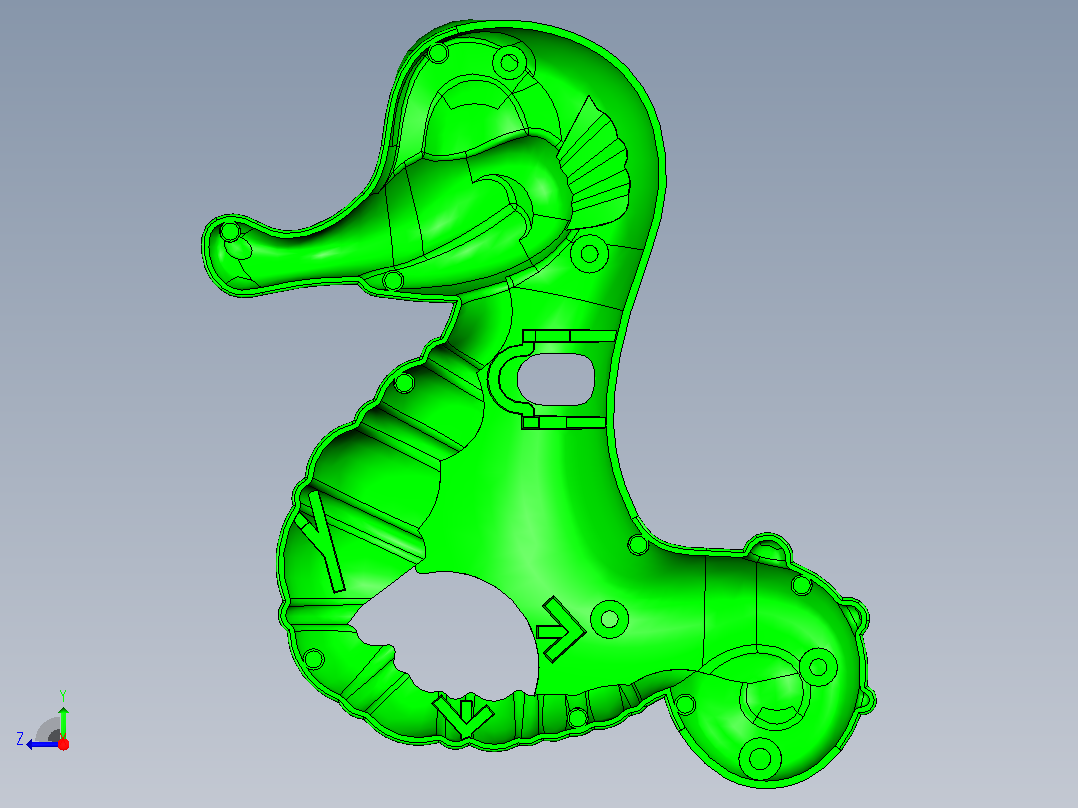
Task: Click the red X axis dot of the triad
Action: [x=63, y=744]
